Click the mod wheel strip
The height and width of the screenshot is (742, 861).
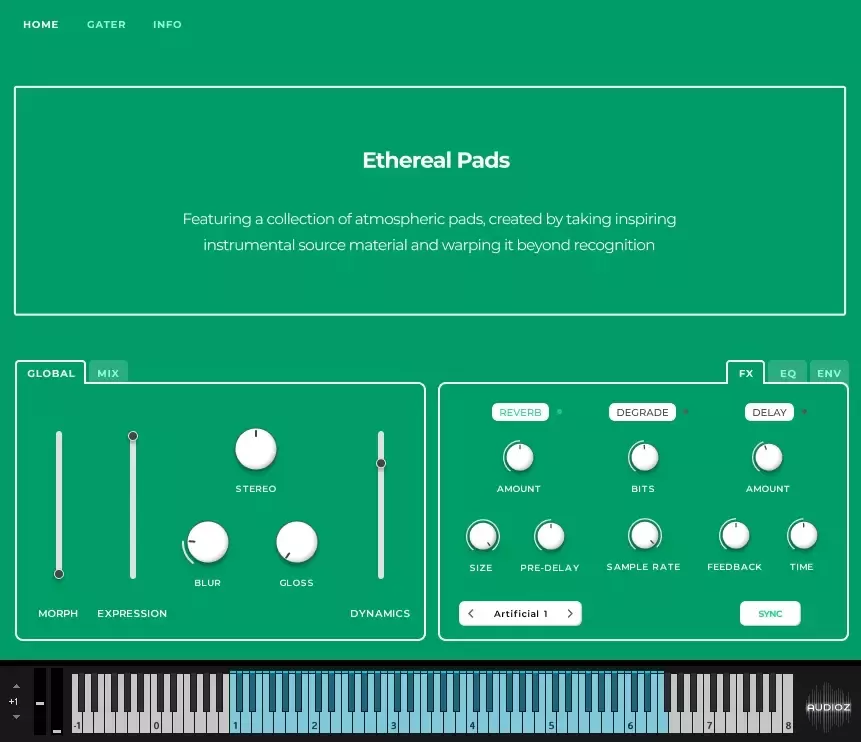pos(57,701)
